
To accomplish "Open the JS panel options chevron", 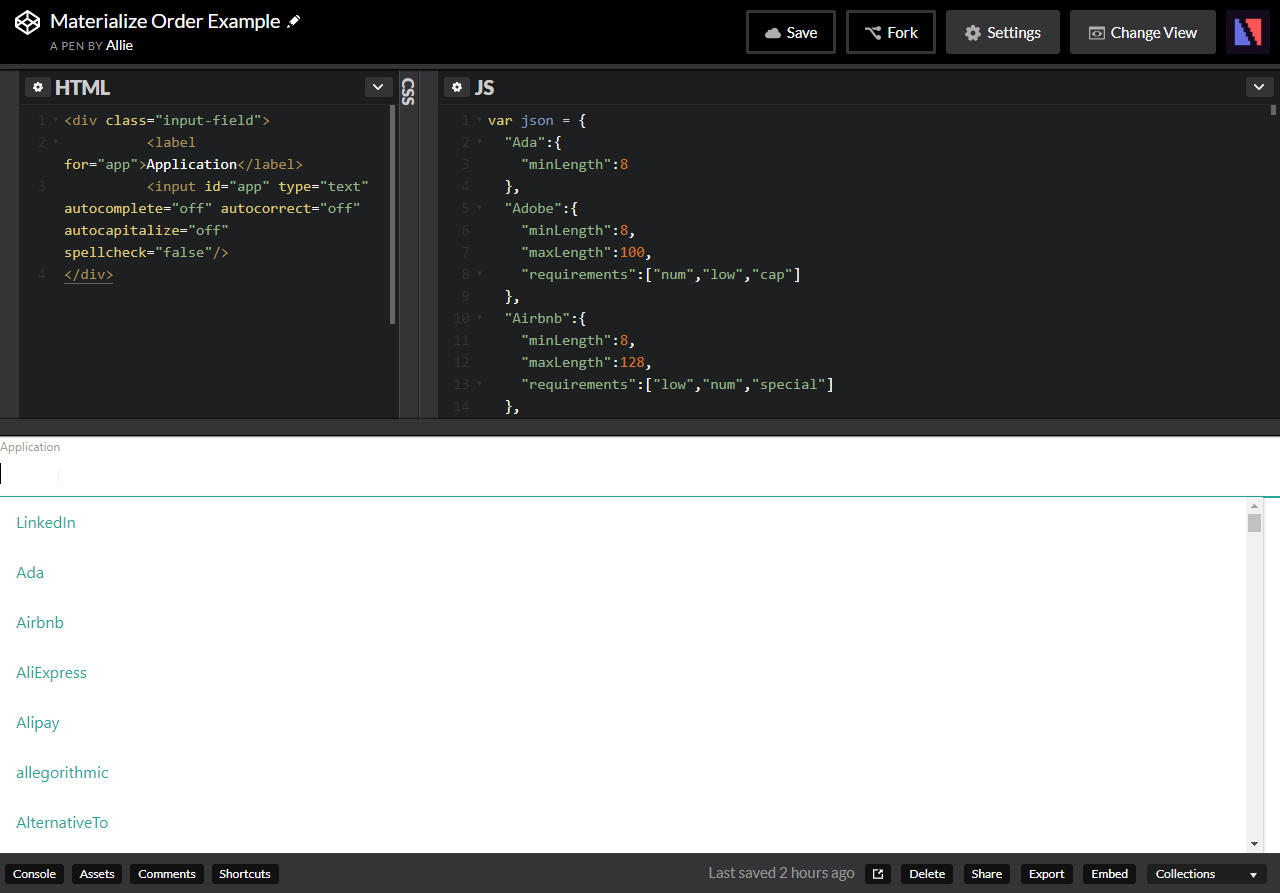I will (1259, 87).
